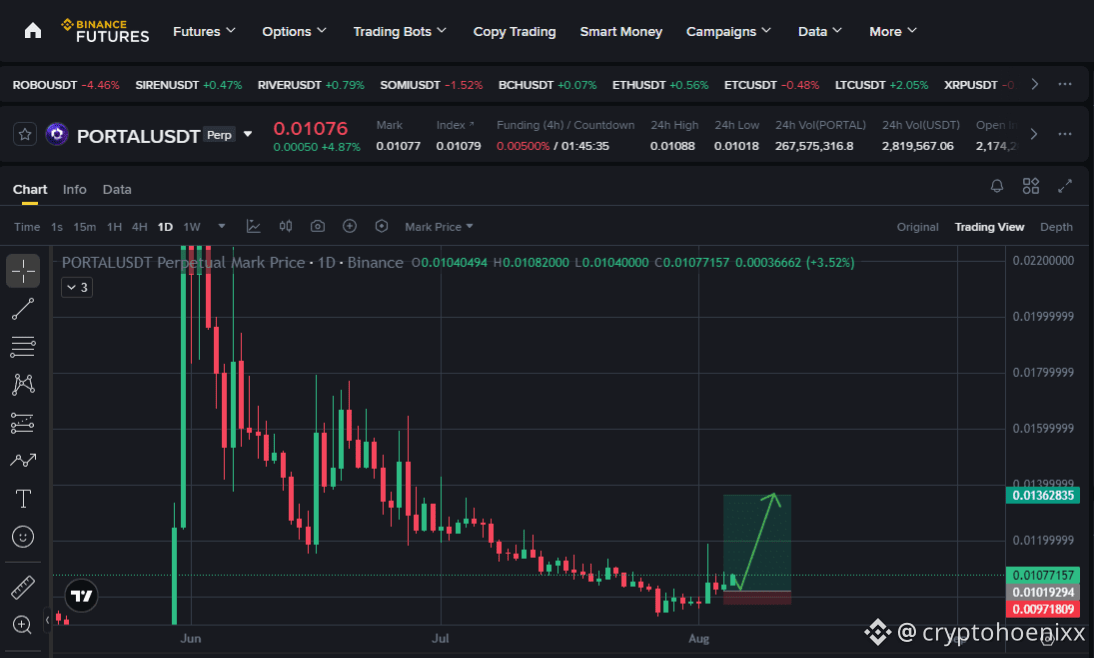Open the LTCUSDT ticker

(x=882, y=84)
